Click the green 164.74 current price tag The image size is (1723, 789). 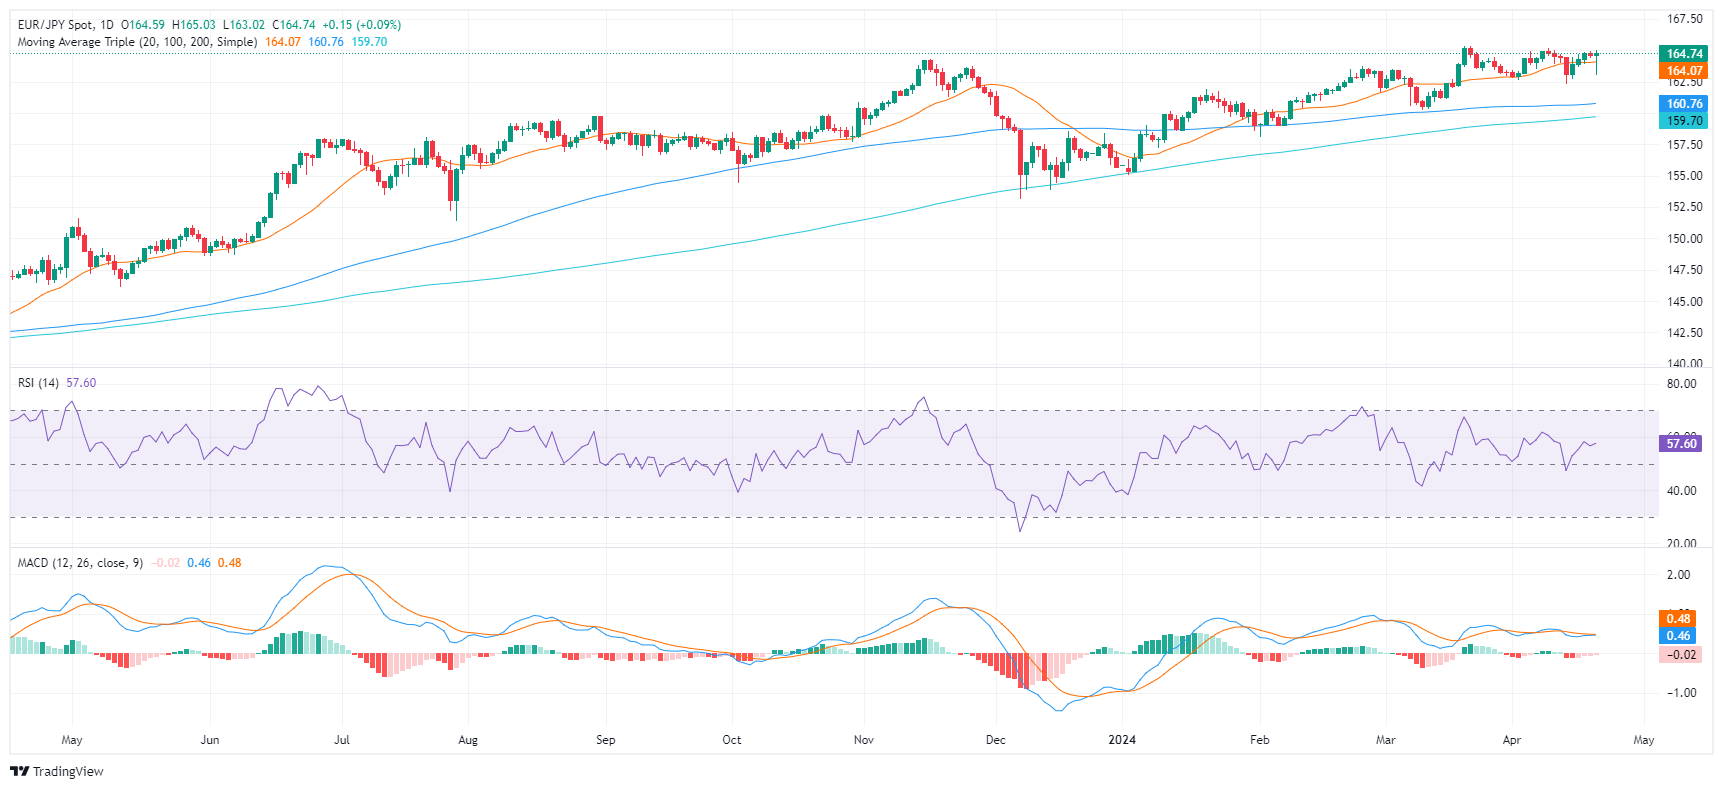1684,54
